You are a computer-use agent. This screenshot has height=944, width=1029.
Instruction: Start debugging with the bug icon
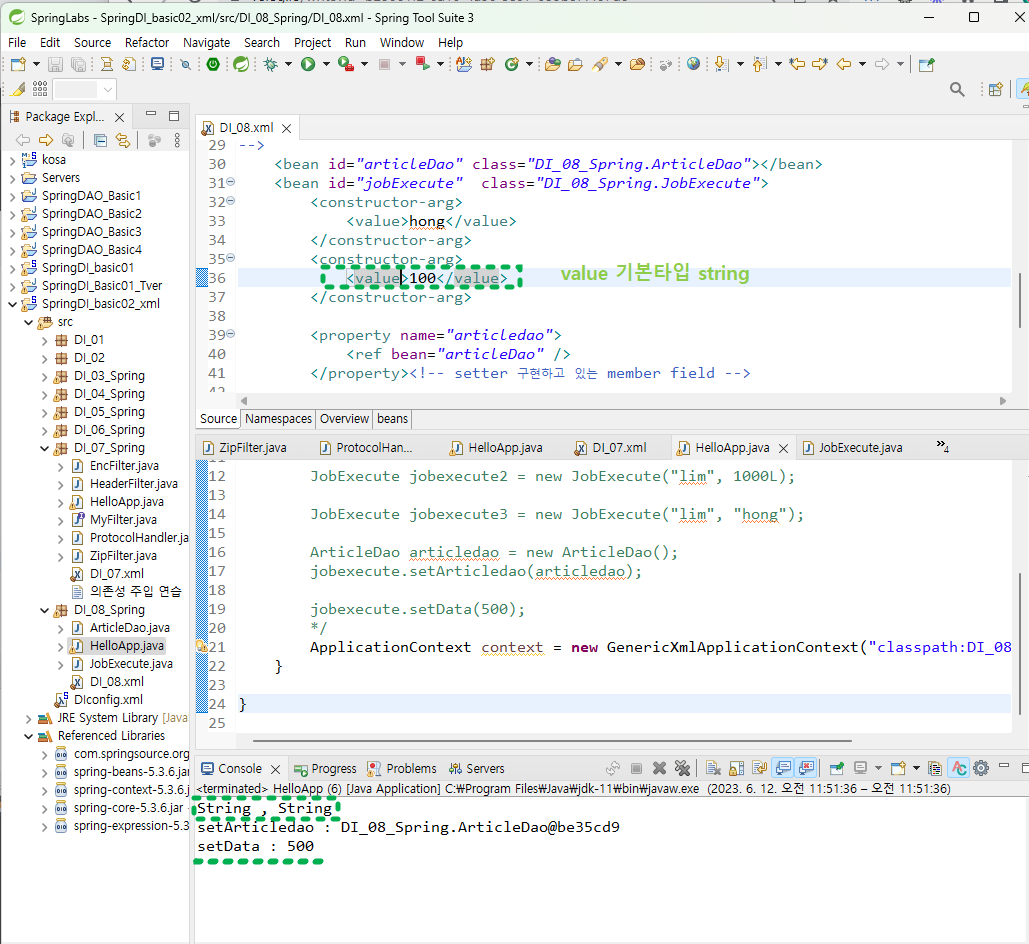[270, 64]
